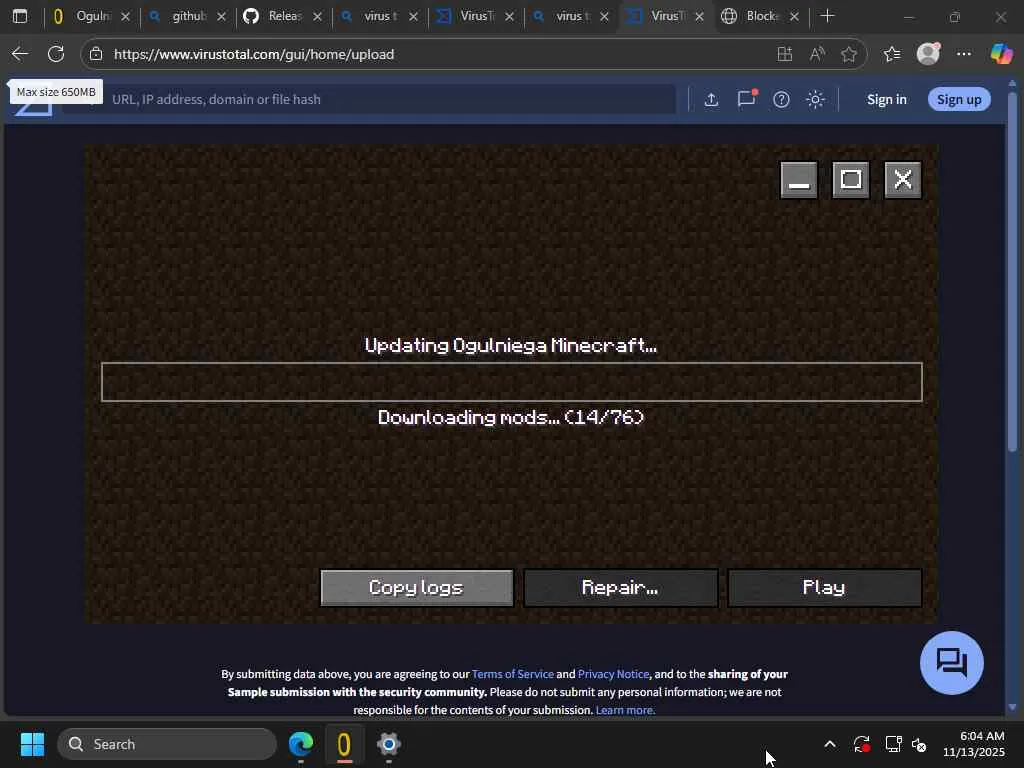Click the muted volume tray icon
The image size is (1024, 768).
click(919, 744)
